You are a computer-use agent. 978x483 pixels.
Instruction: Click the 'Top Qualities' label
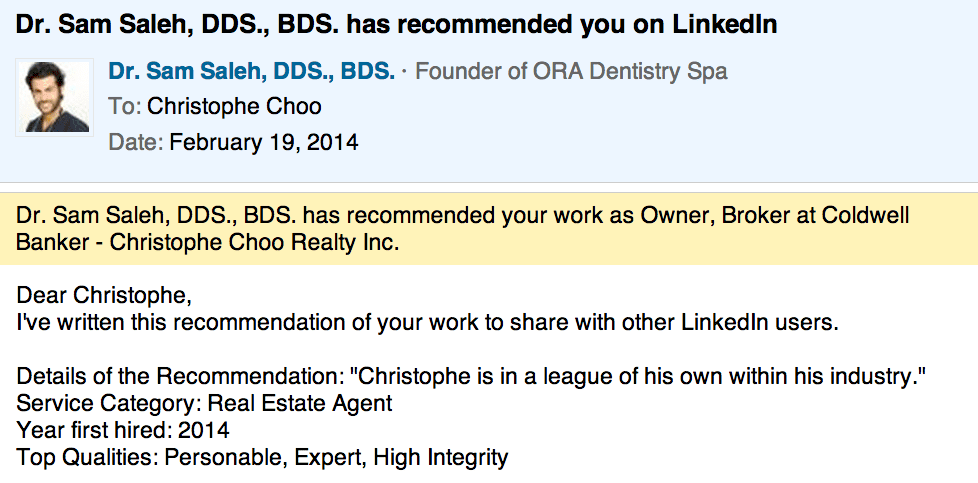coord(86,458)
